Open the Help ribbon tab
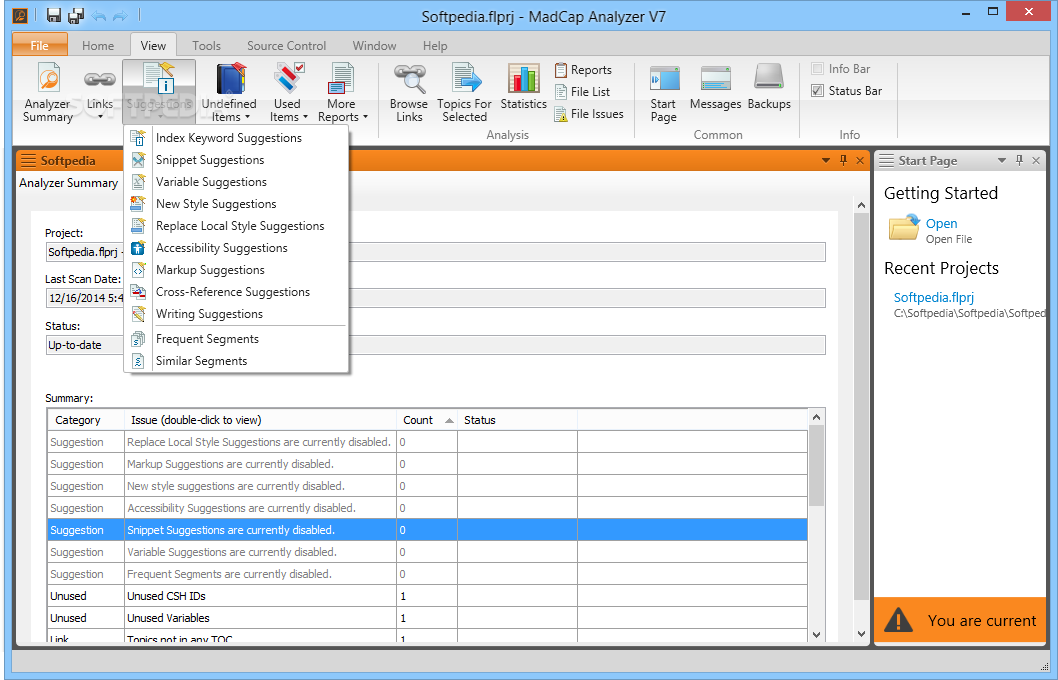The width and height of the screenshot is (1058, 680). click(x=435, y=45)
